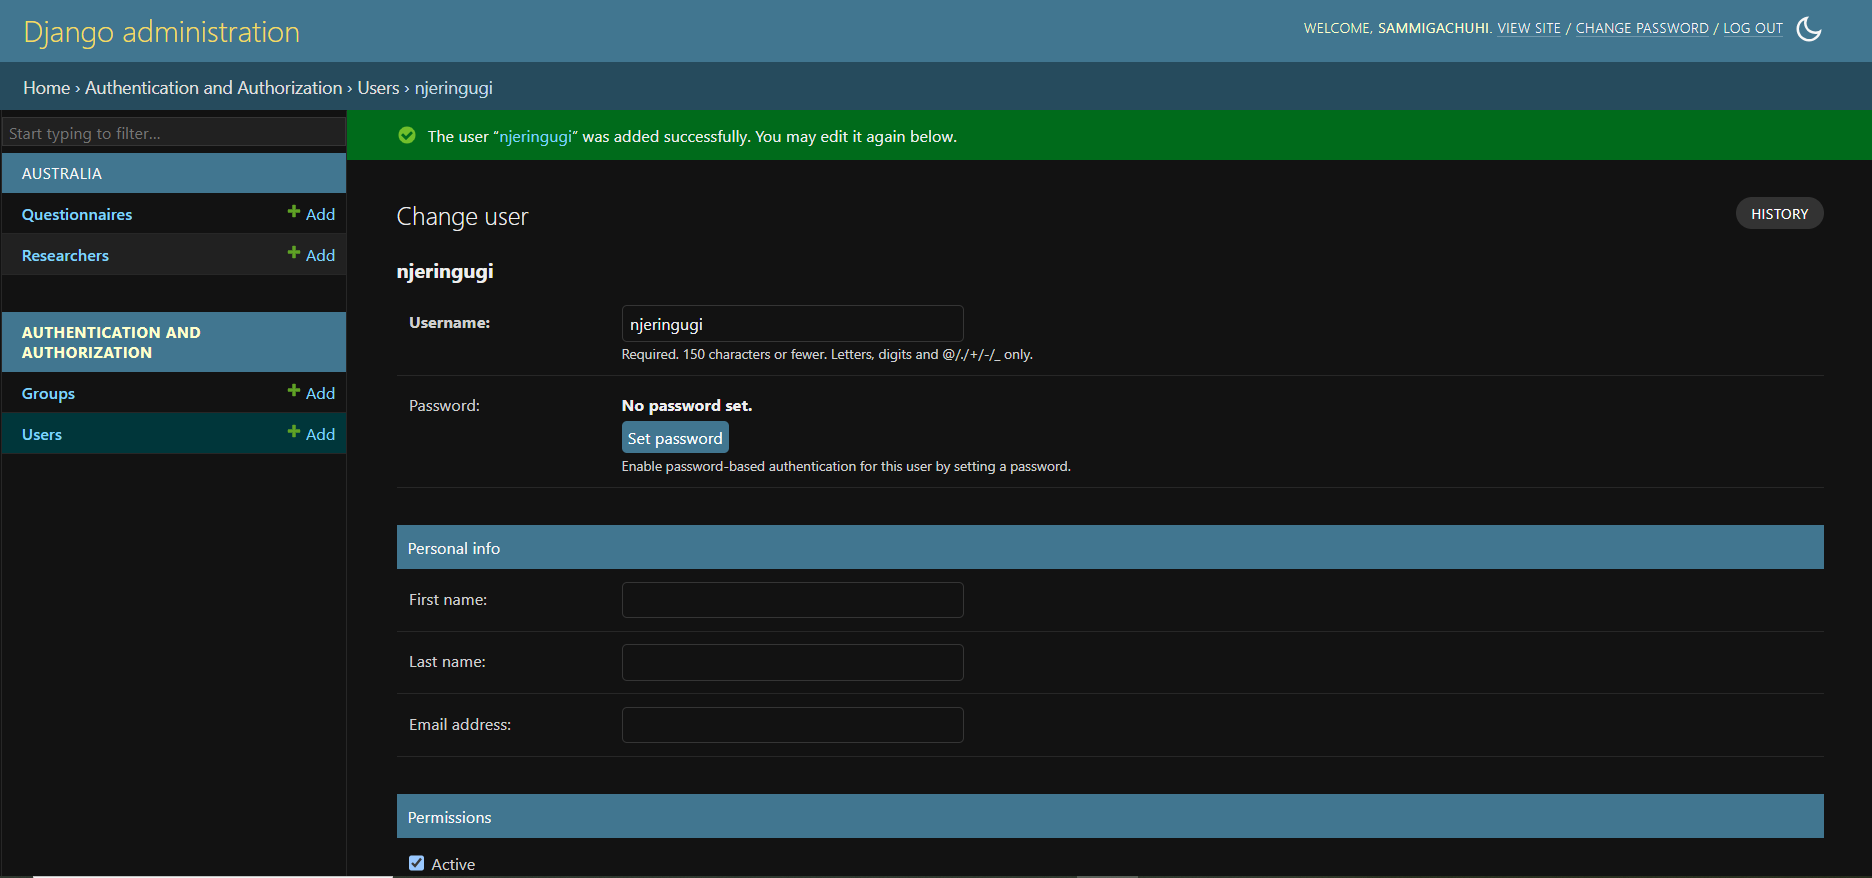This screenshot has width=1872, height=878.
Task: Go to Users breadcrumb
Action: [x=378, y=88]
